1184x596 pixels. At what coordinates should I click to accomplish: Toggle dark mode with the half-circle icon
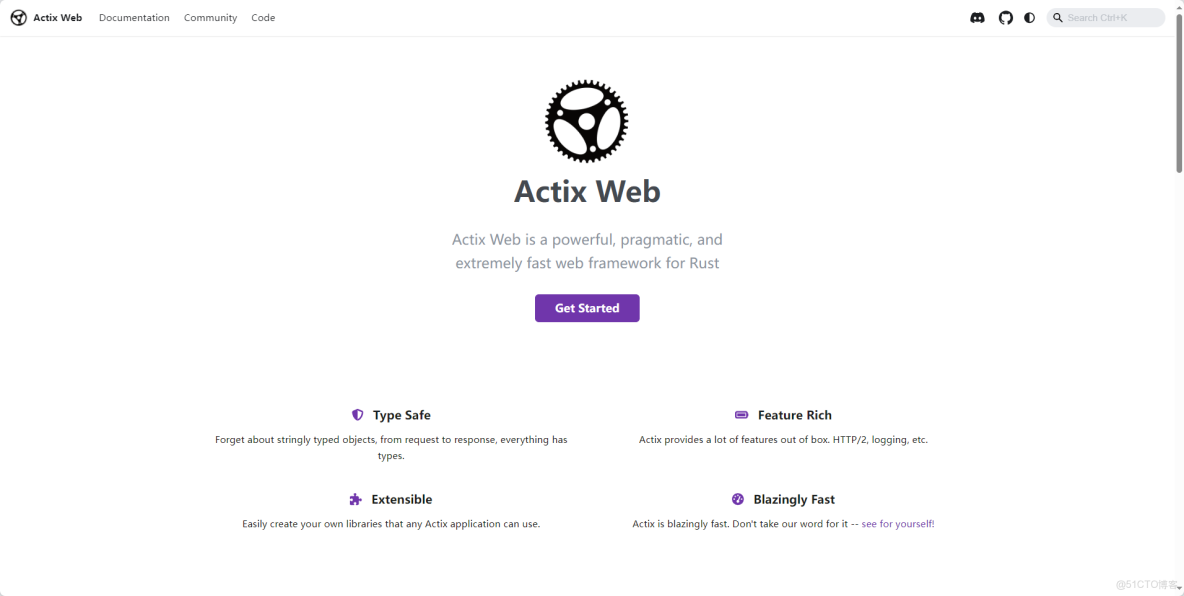tap(1029, 17)
